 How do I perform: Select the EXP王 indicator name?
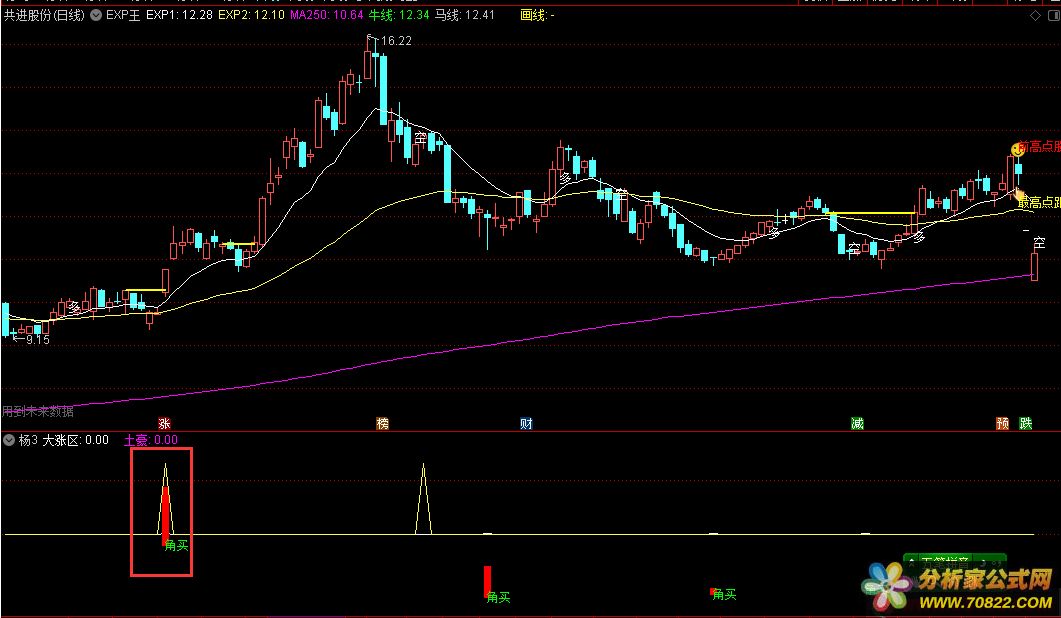point(123,15)
